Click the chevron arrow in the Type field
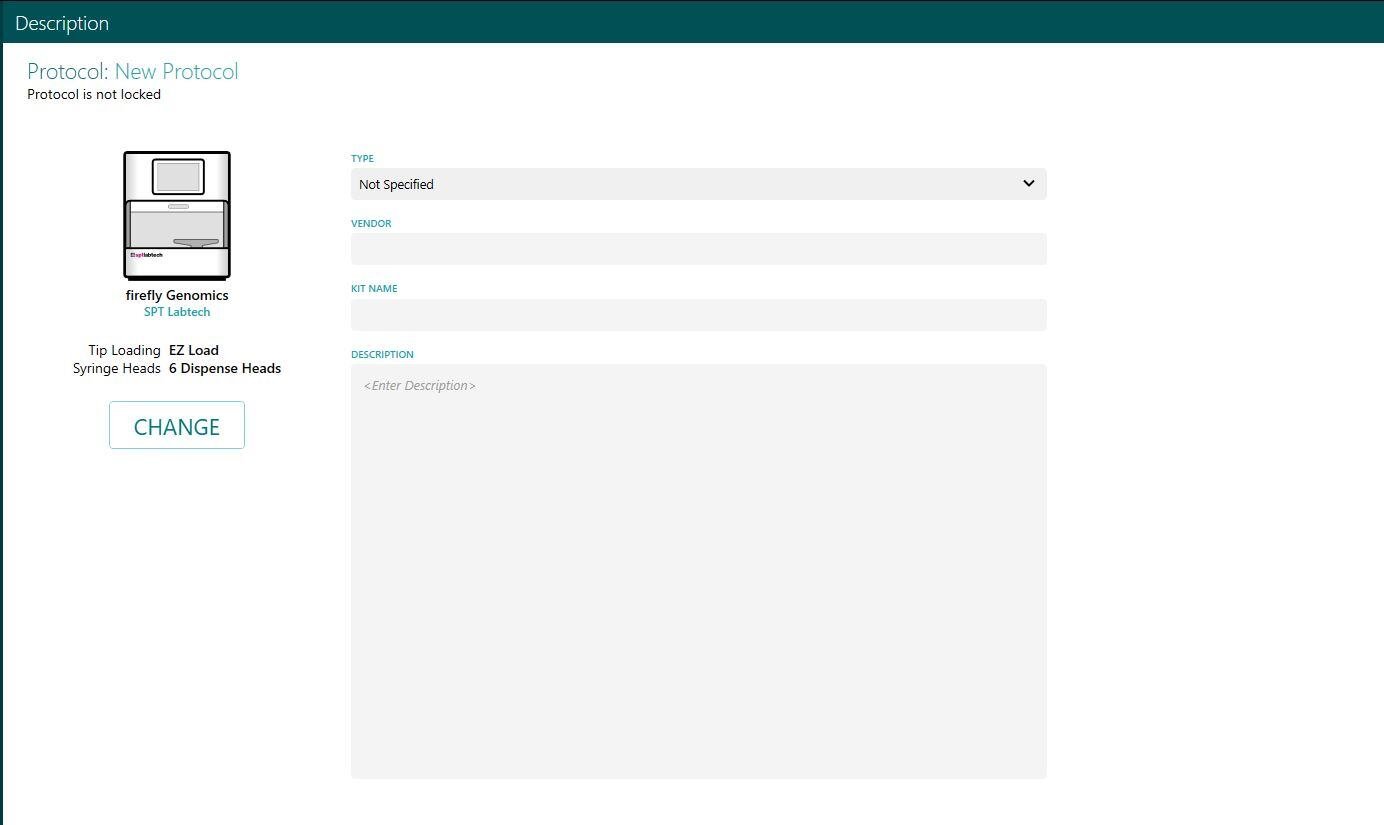Viewport: 1384px width, 825px height. (1028, 184)
